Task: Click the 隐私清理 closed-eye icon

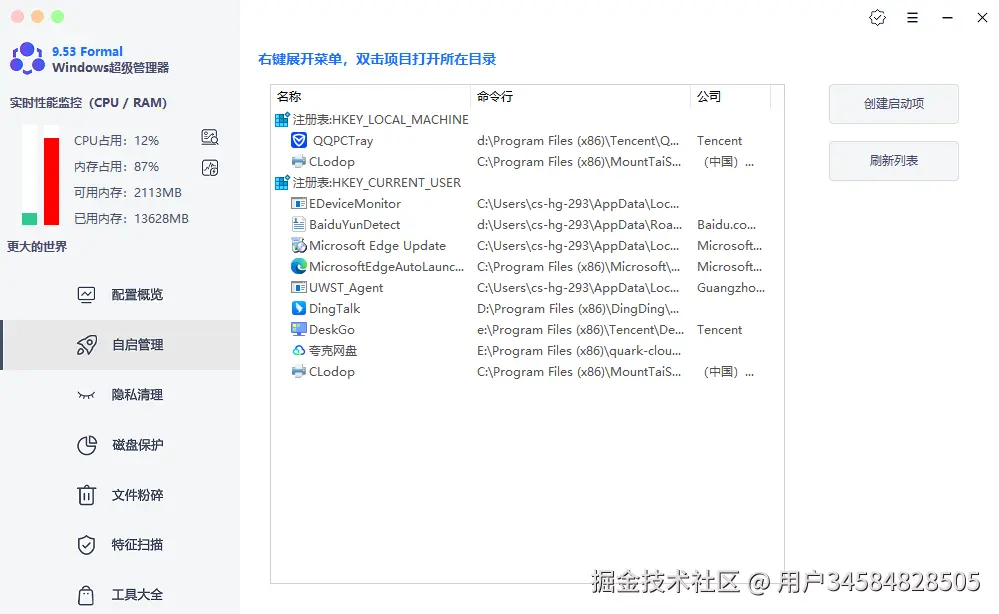Action: coord(86,395)
